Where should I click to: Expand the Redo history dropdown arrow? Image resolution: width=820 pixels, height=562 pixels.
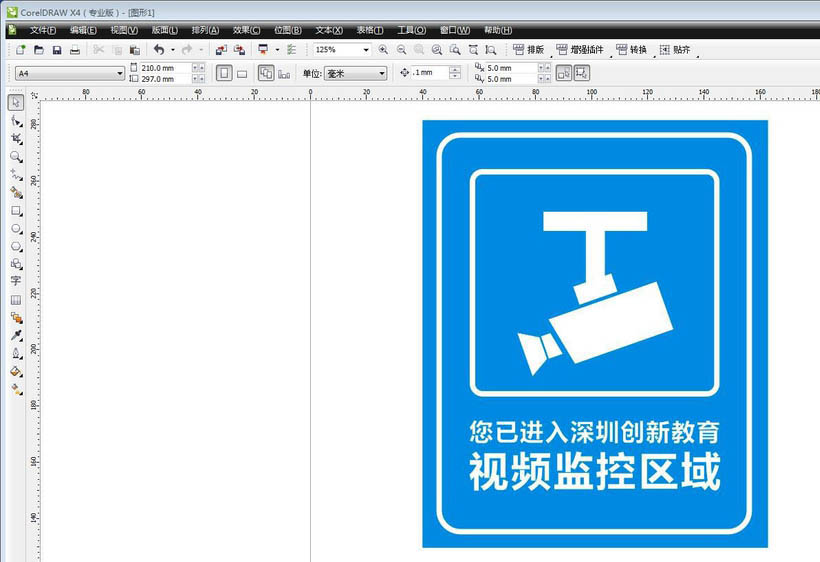point(201,50)
